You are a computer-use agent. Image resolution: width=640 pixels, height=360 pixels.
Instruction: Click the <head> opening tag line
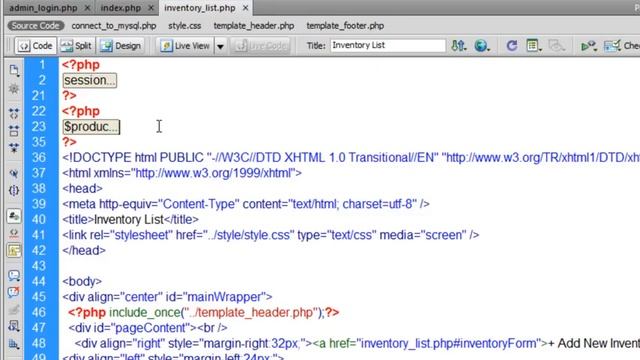coord(82,189)
